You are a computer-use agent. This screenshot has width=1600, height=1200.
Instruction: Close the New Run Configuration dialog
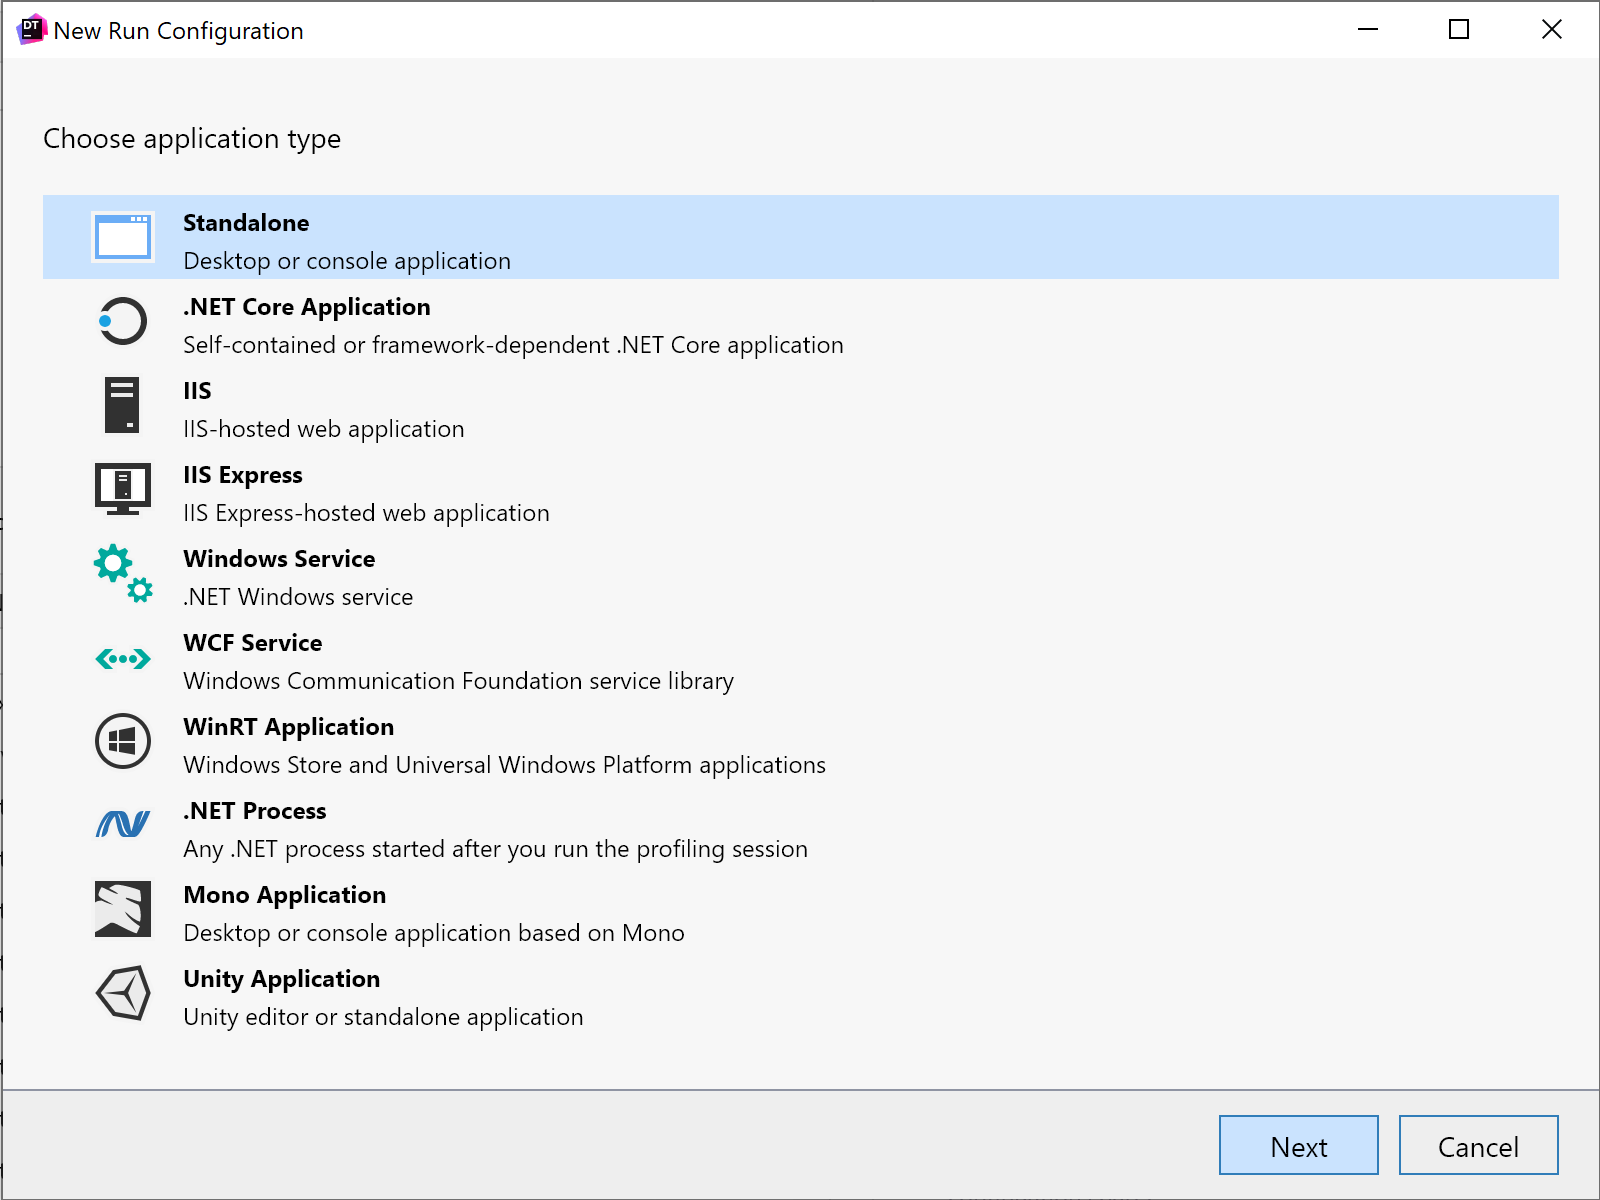pos(1551,29)
